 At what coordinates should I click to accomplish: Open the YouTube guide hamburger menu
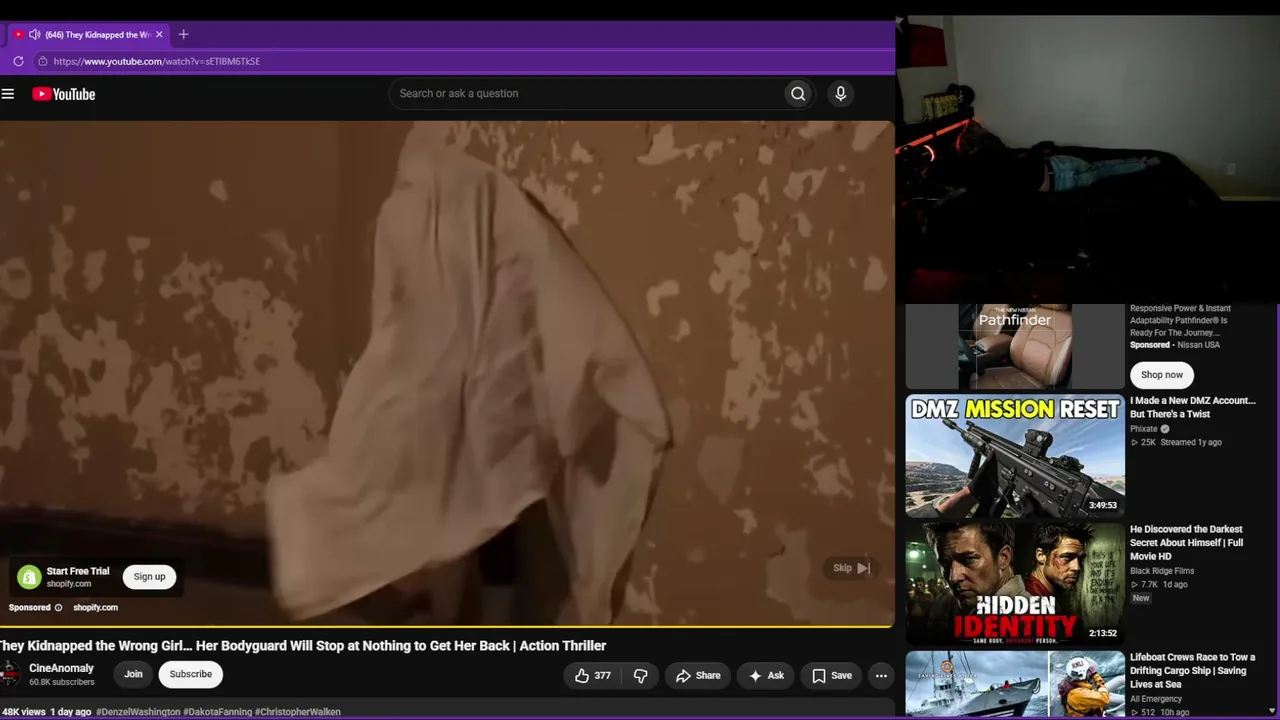coord(8,94)
